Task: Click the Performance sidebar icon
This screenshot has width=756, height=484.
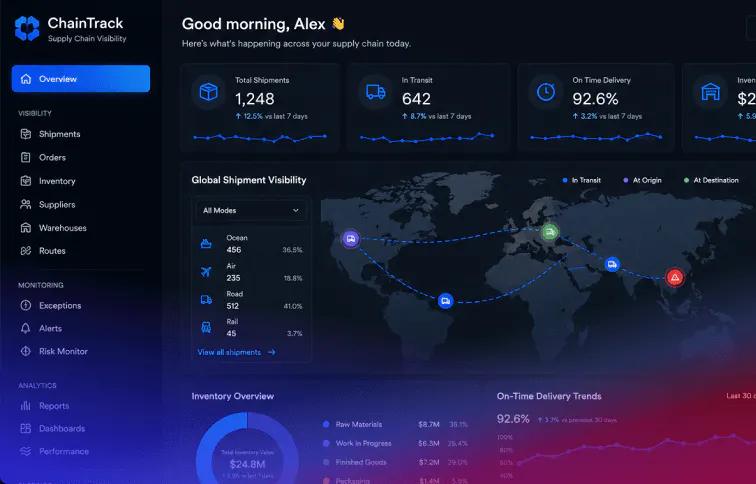Action: pos(26,451)
